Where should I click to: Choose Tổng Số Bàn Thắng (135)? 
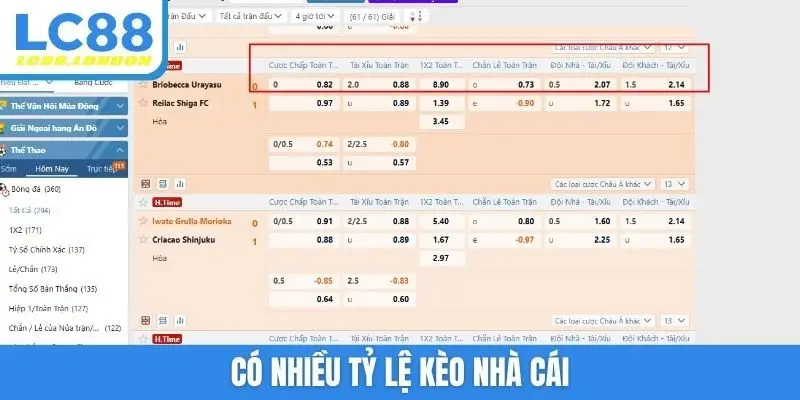(x=53, y=289)
